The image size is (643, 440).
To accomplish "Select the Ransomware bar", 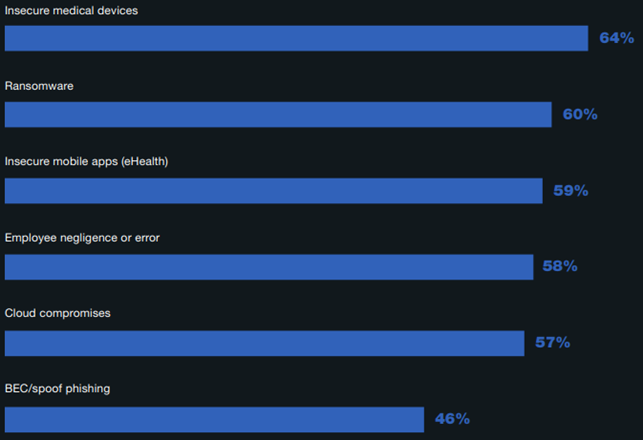I will click(278, 114).
